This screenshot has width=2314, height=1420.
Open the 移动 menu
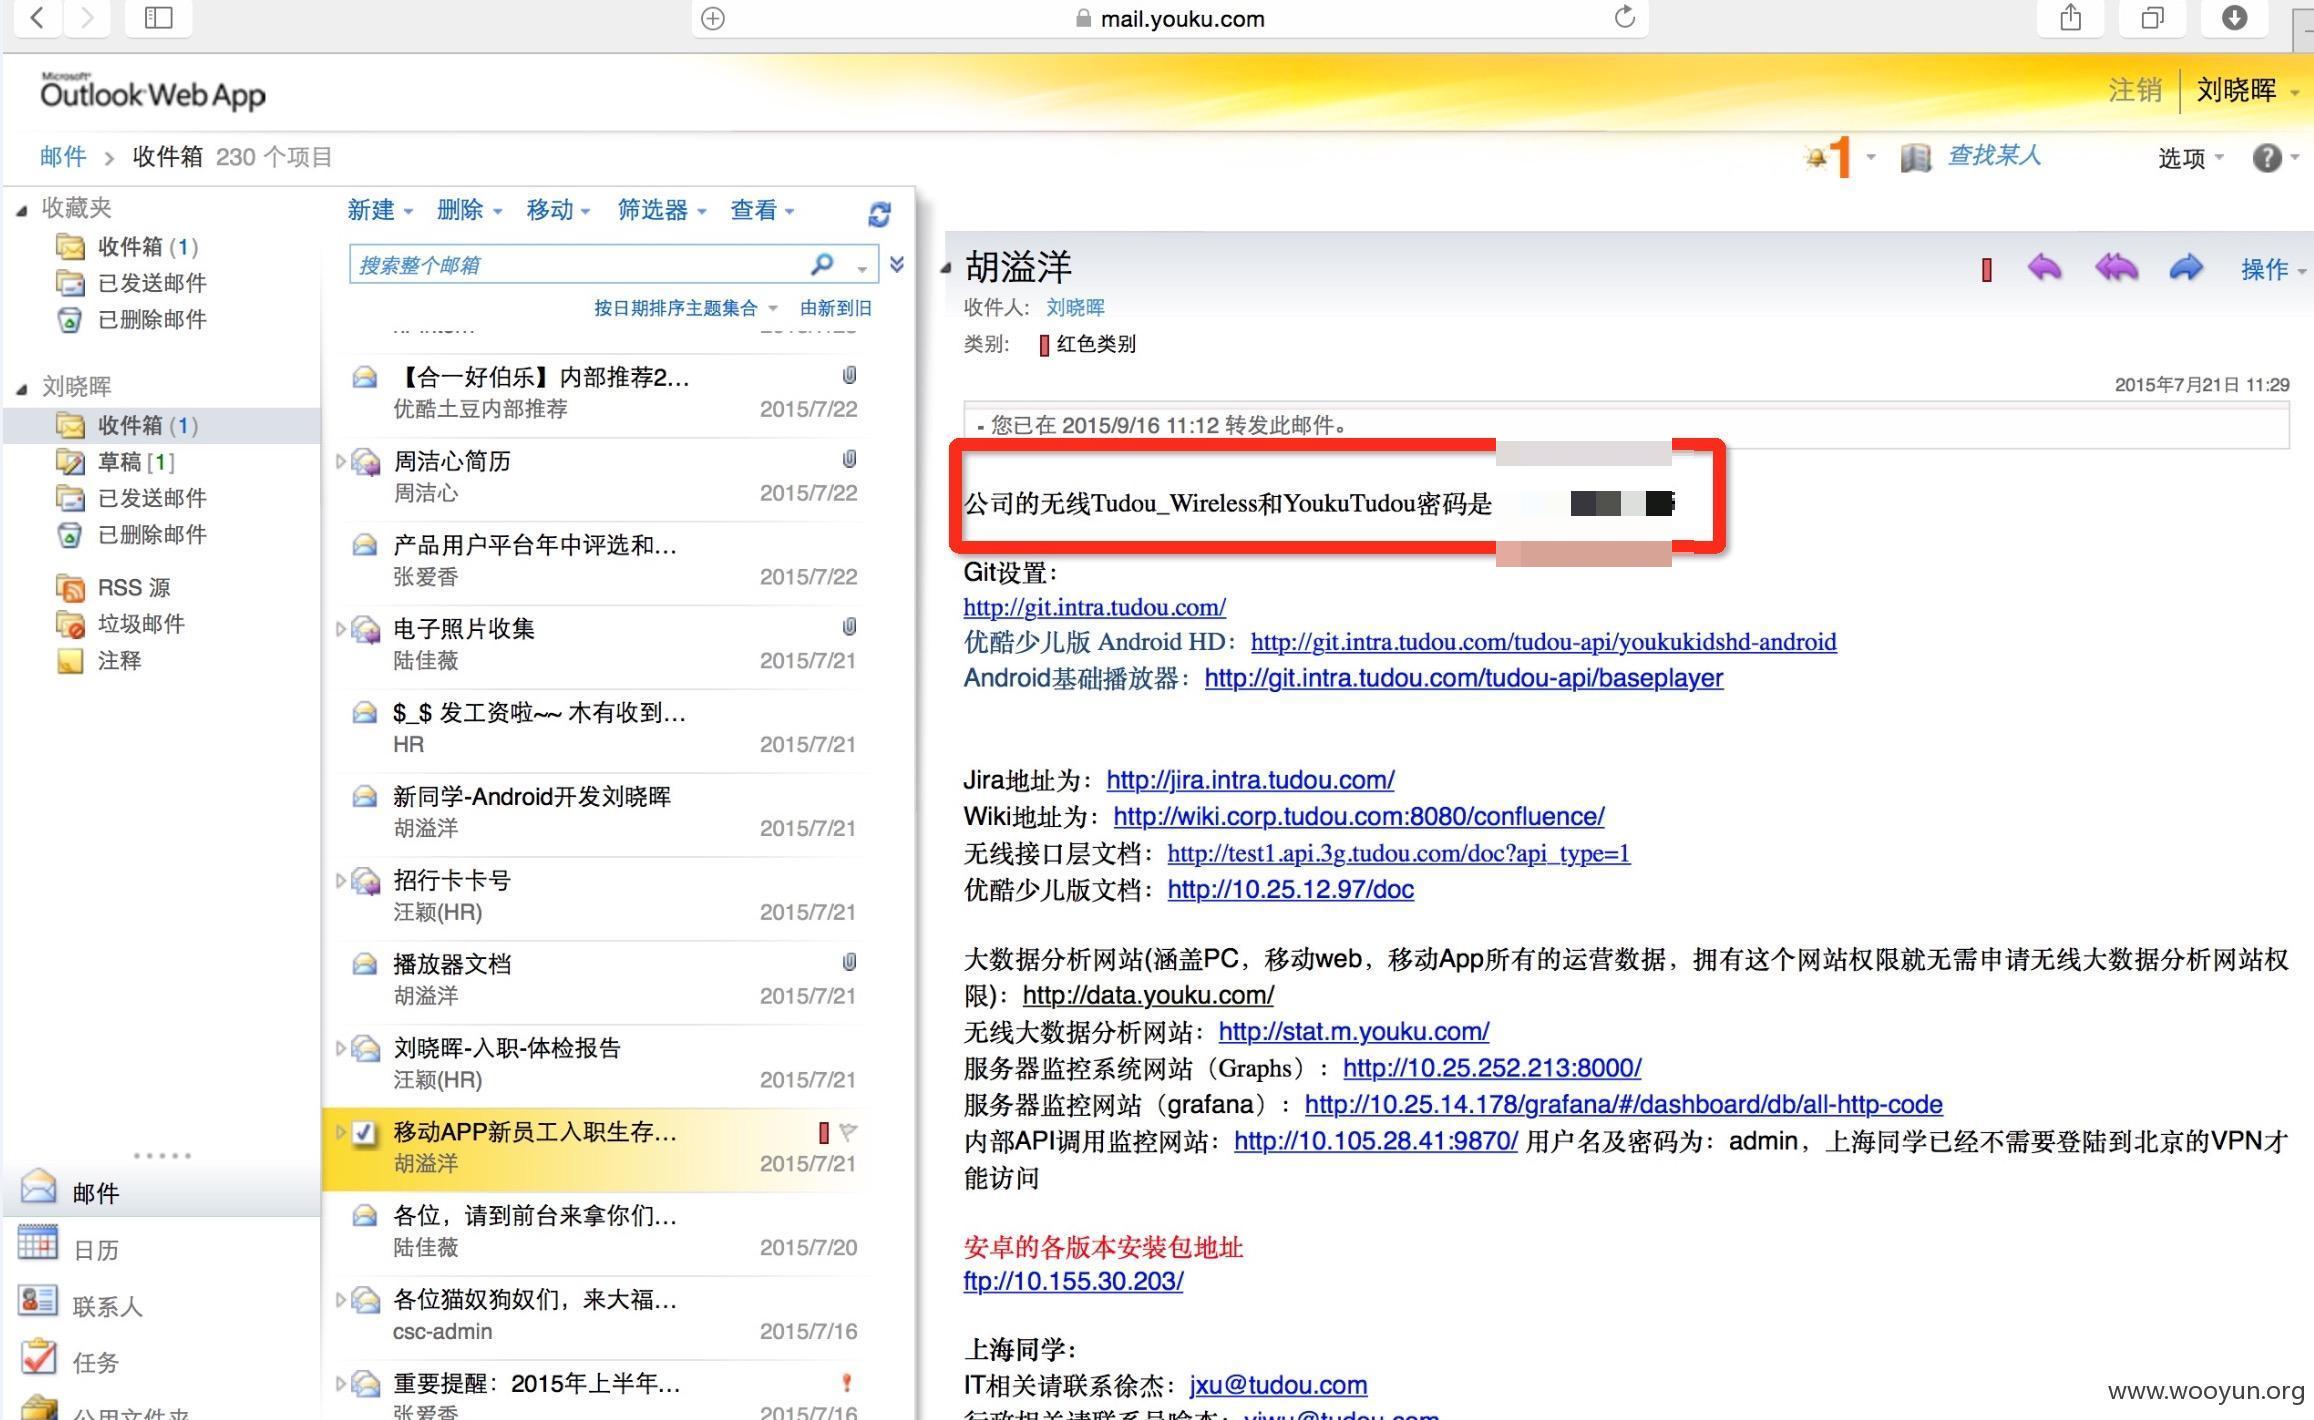(x=558, y=210)
